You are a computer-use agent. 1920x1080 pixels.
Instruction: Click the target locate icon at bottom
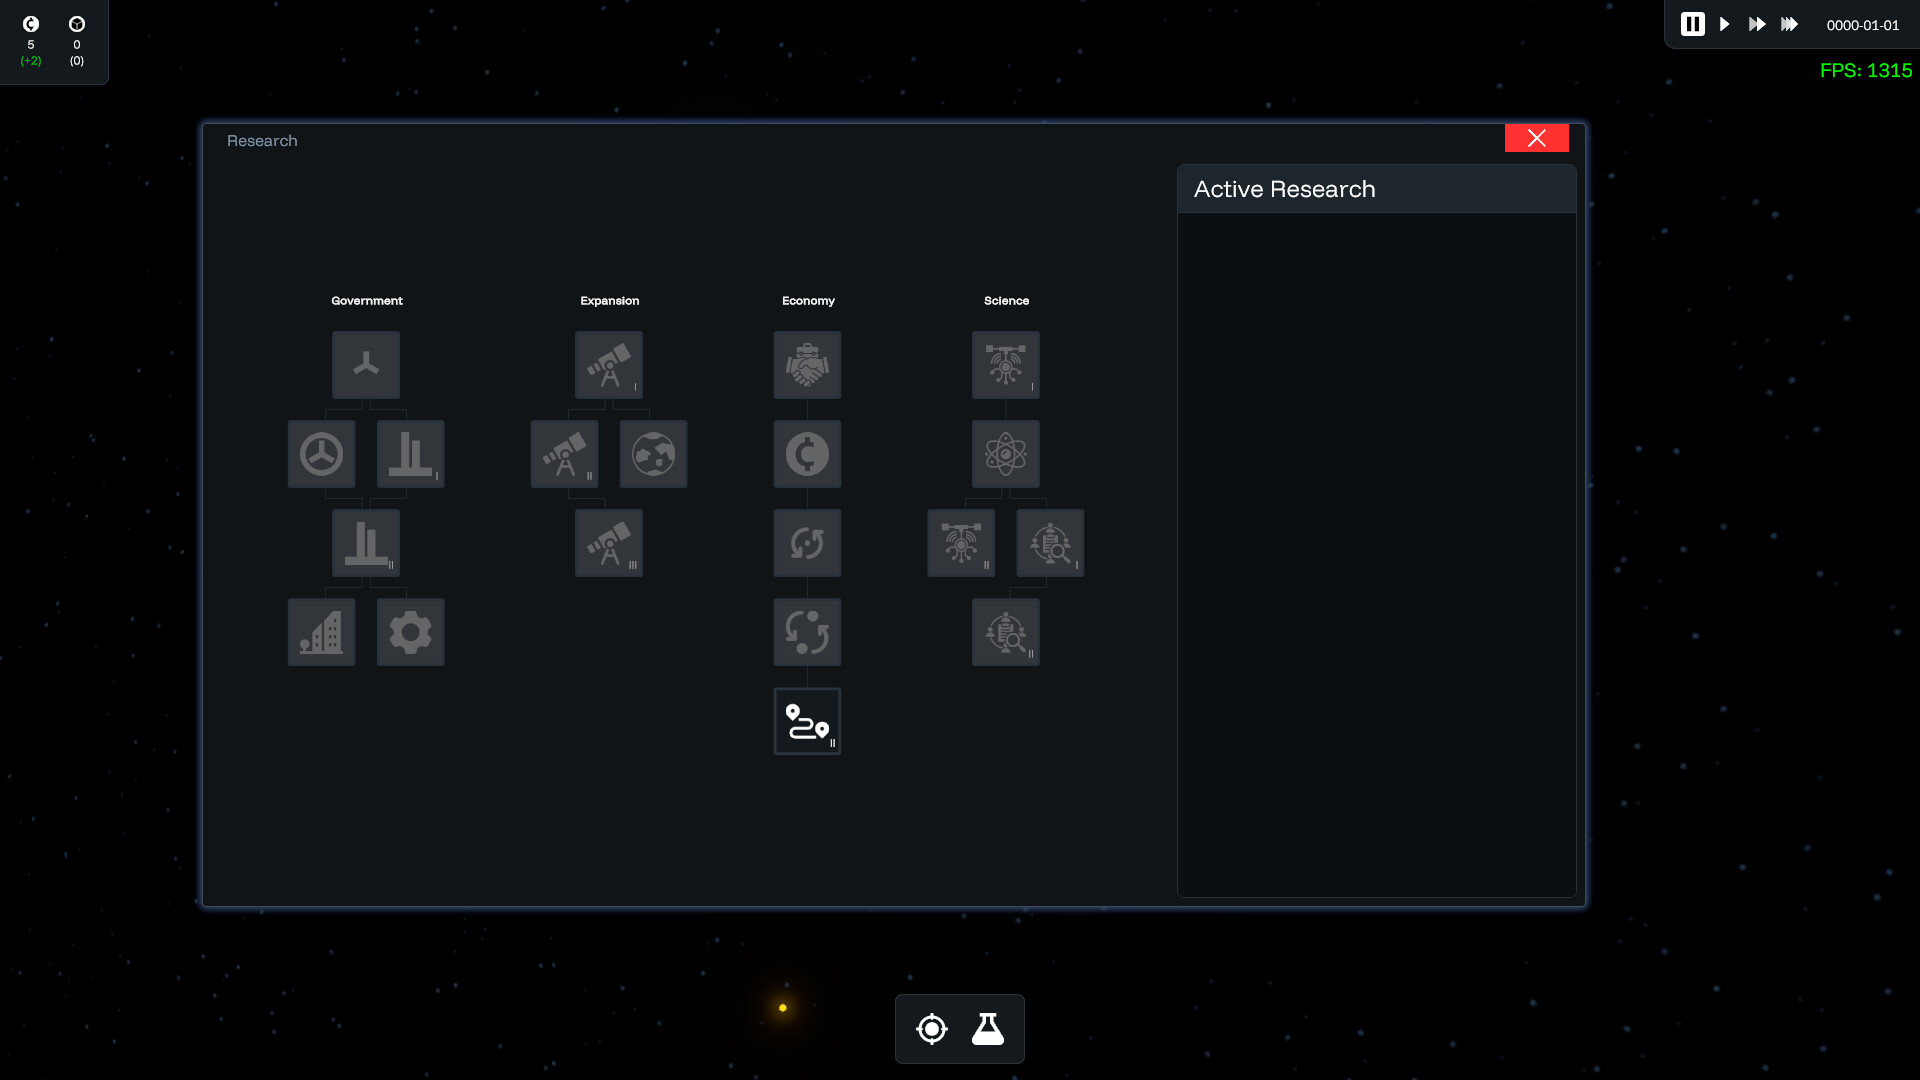click(931, 1029)
